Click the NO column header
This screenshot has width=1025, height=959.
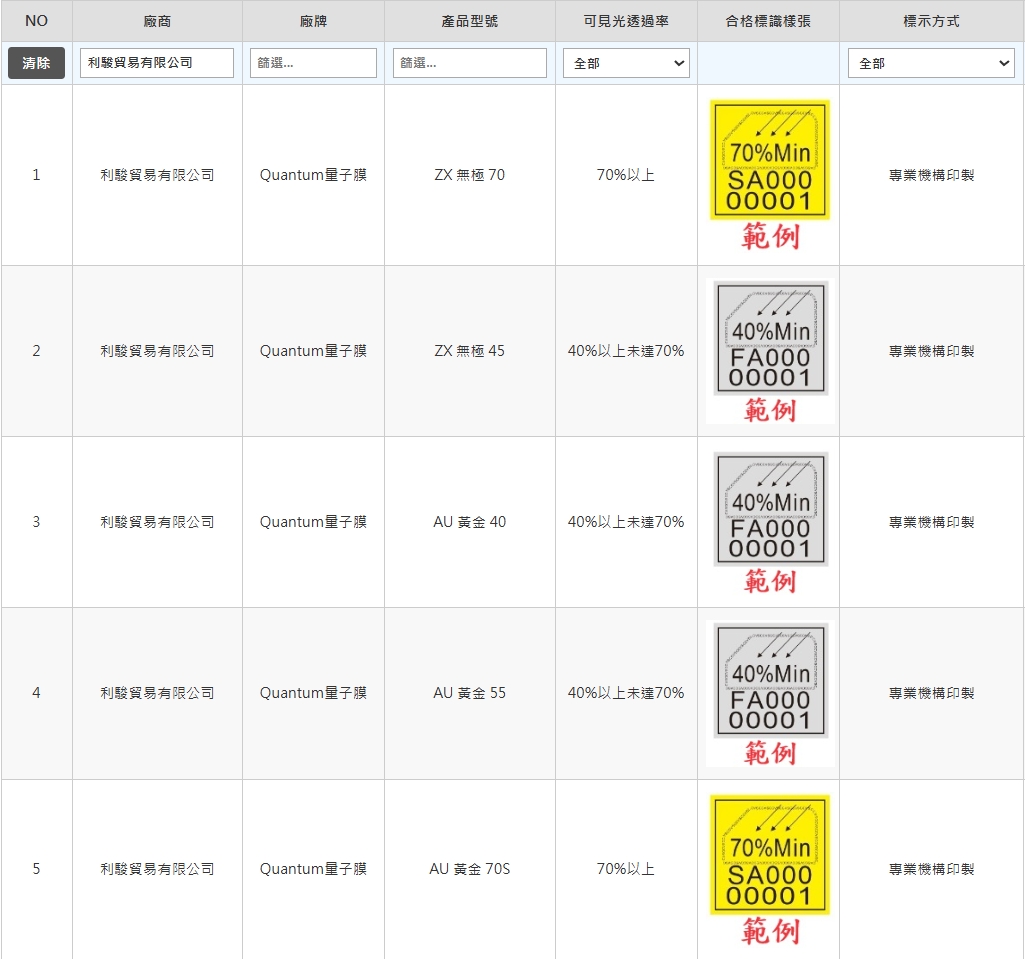[x=36, y=21]
